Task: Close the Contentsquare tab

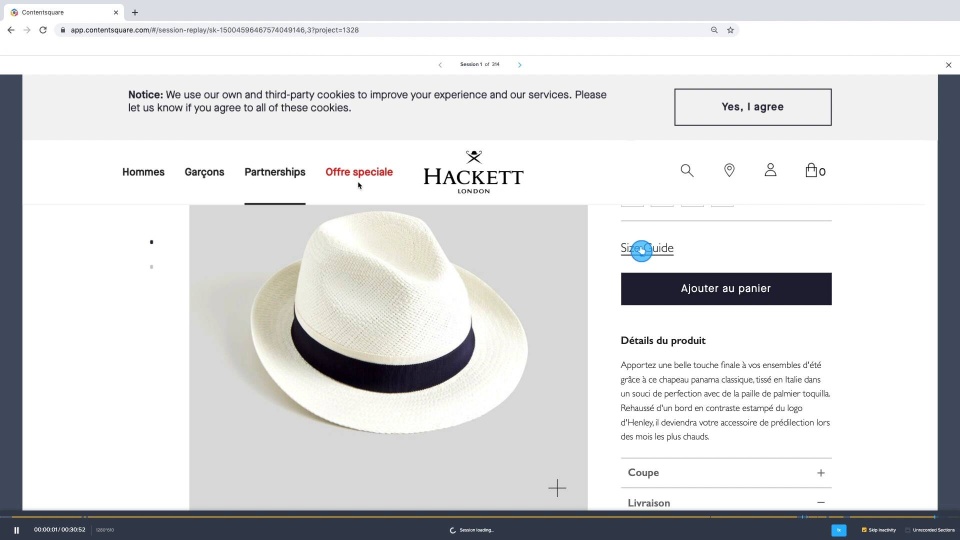Action: click(x=116, y=12)
